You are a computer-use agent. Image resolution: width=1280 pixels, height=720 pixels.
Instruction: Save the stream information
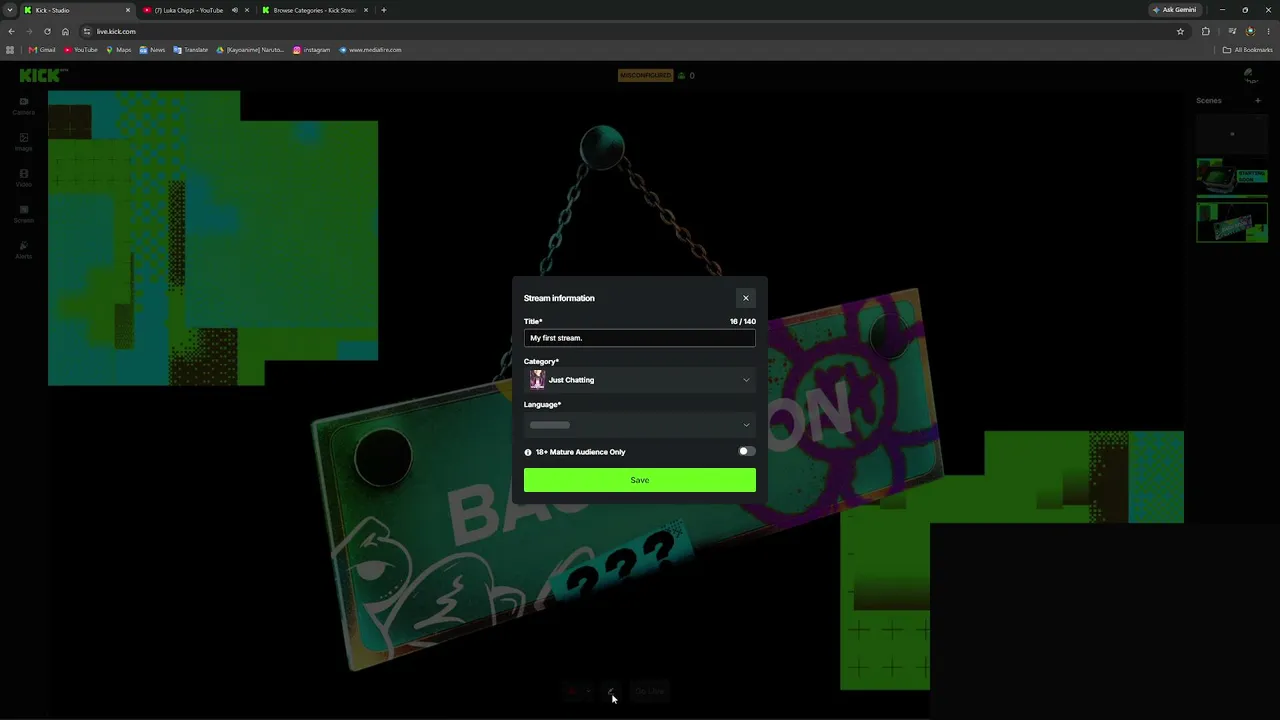point(640,480)
